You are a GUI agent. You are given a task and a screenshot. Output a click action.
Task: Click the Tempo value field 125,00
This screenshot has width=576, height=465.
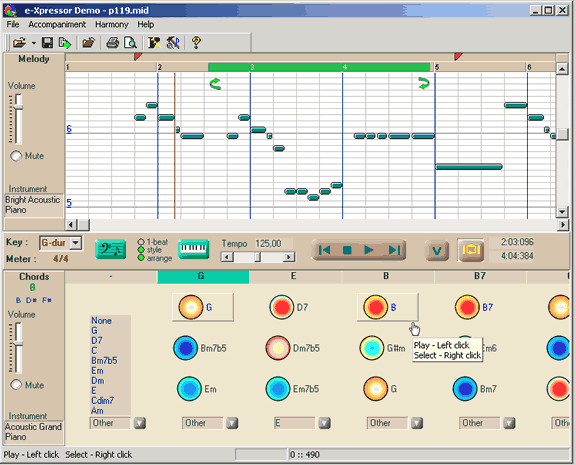(274, 244)
